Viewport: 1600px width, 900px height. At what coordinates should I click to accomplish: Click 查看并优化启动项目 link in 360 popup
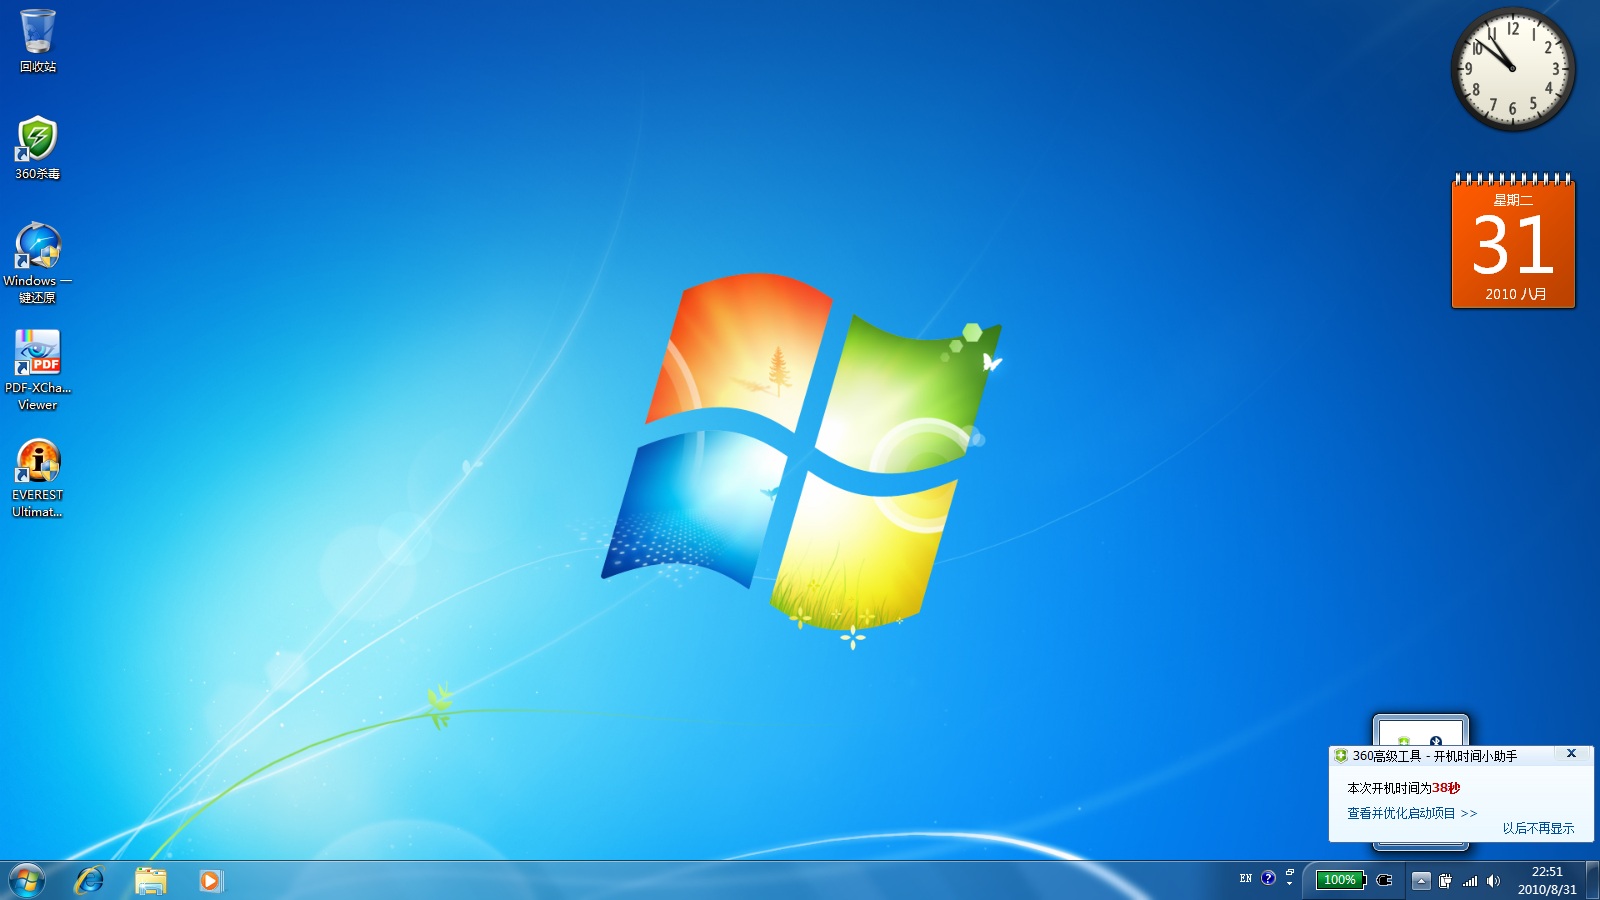pyautogui.click(x=1411, y=813)
